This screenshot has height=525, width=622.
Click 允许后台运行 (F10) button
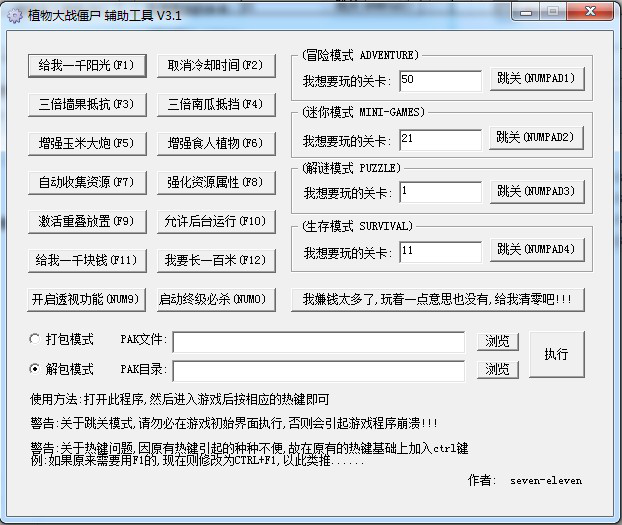216,221
